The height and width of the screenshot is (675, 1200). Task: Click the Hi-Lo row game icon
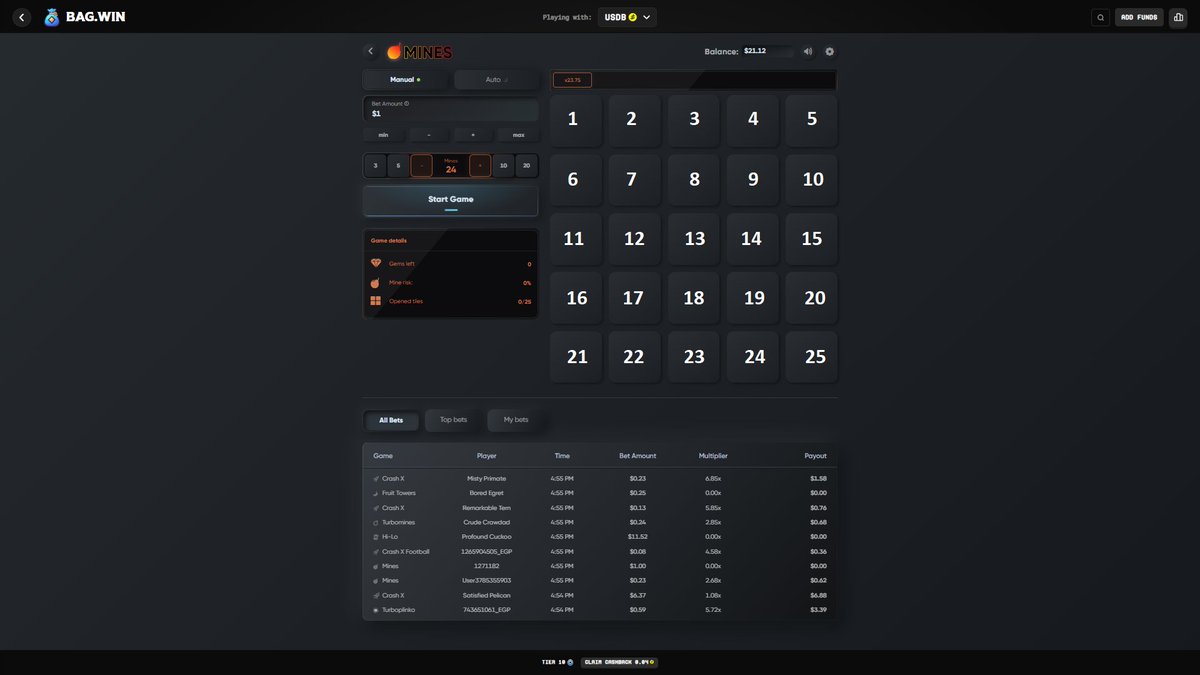(376, 537)
